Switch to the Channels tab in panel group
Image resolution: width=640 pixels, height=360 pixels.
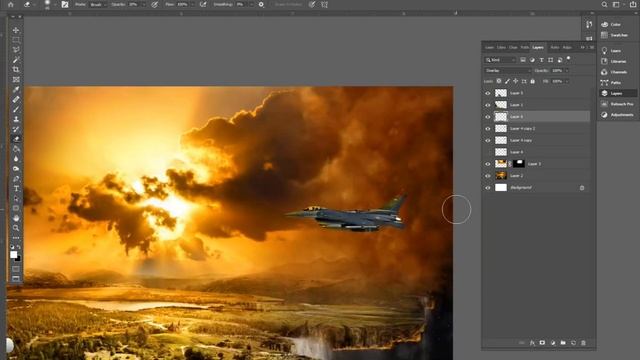(513, 47)
